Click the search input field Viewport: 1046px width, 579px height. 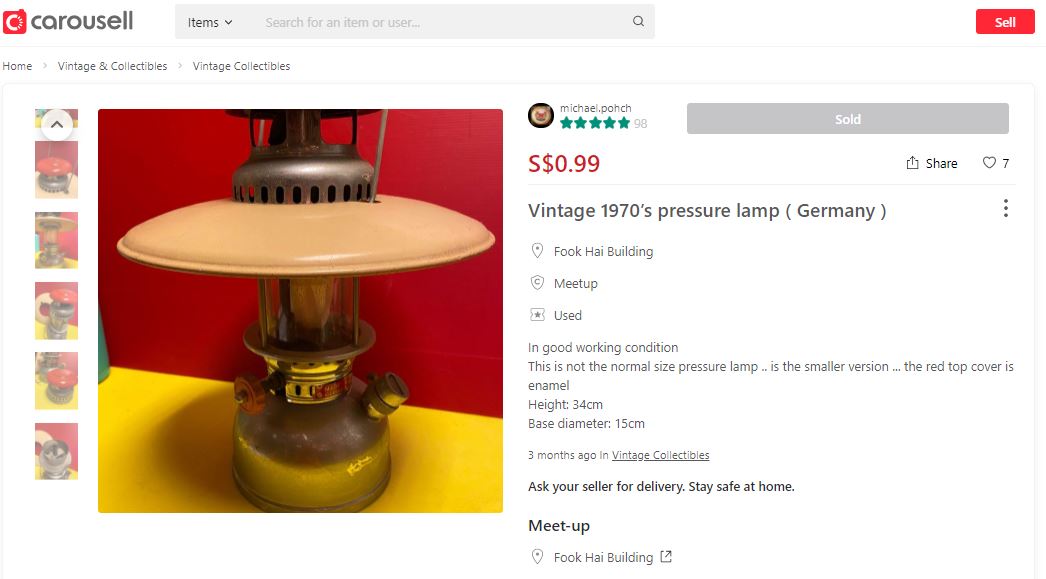(444, 22)
